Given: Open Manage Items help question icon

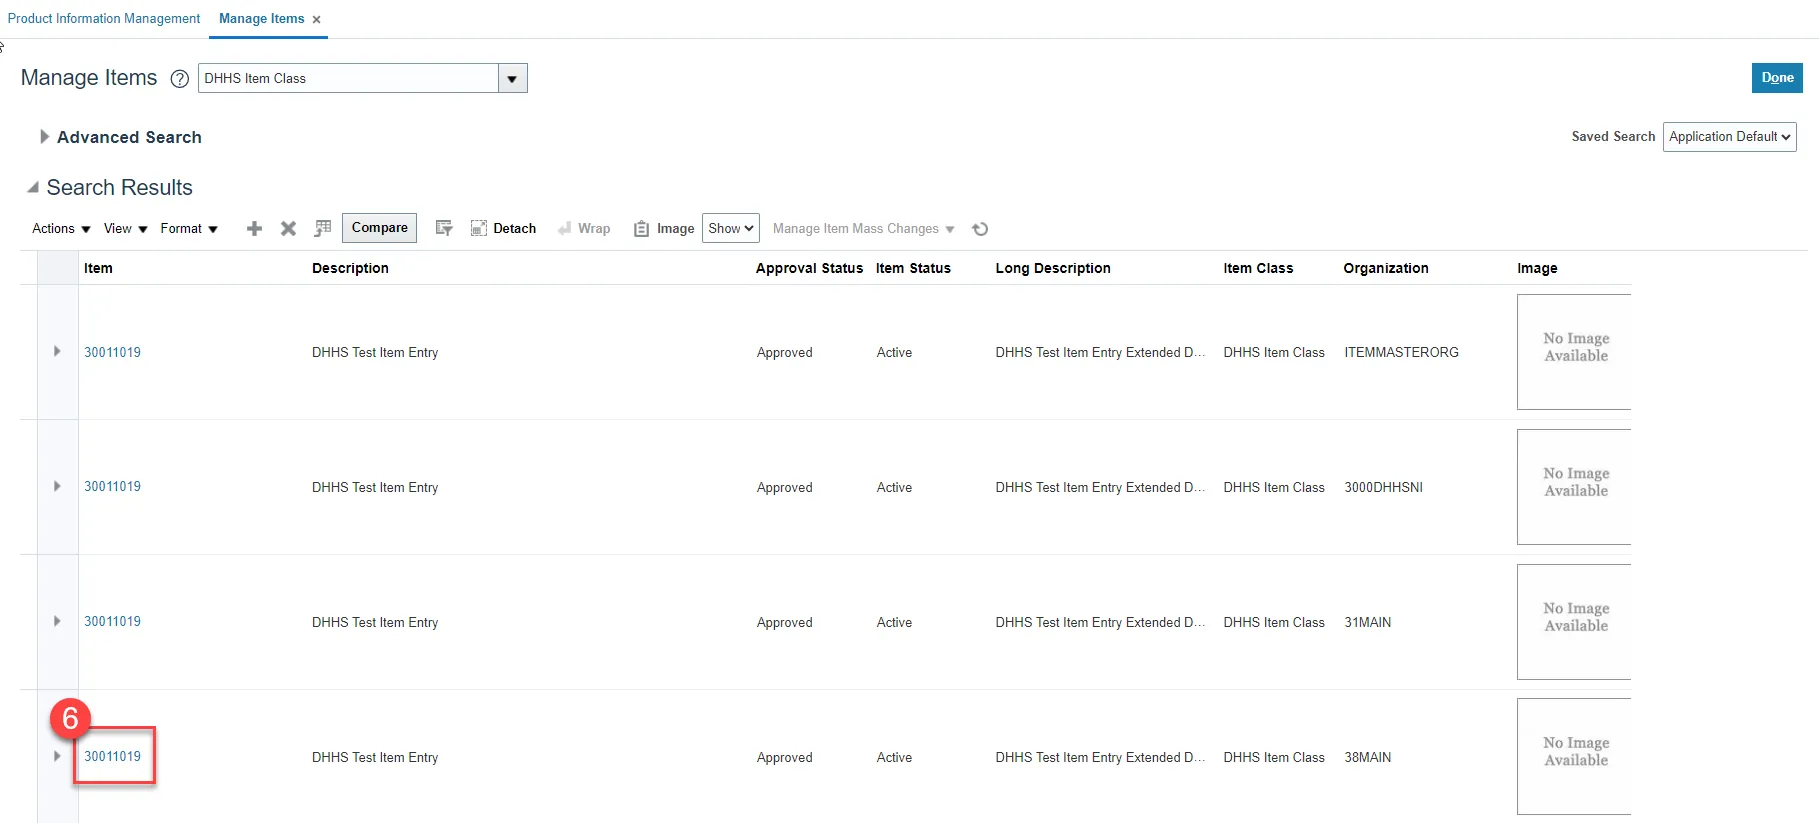Looking at the screenshot, I should pos(180,79).
